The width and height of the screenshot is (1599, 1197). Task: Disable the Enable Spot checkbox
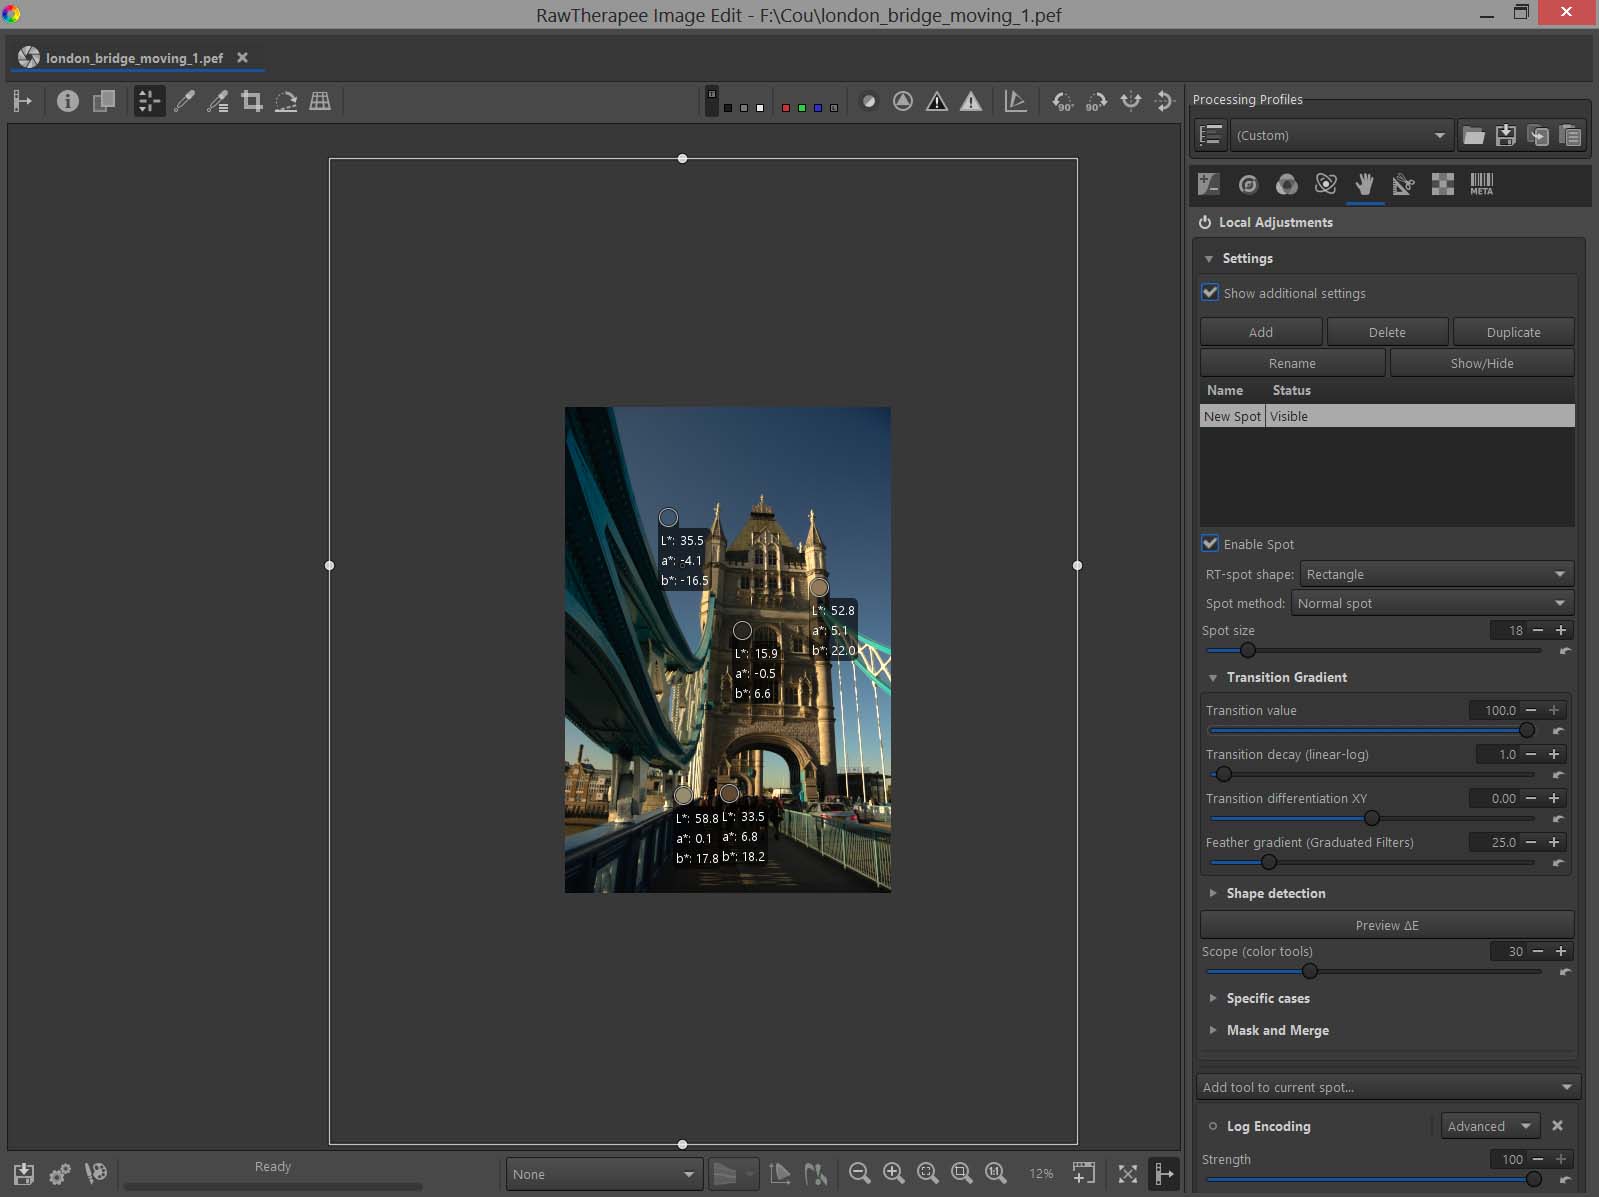[x=1210, y=544]
